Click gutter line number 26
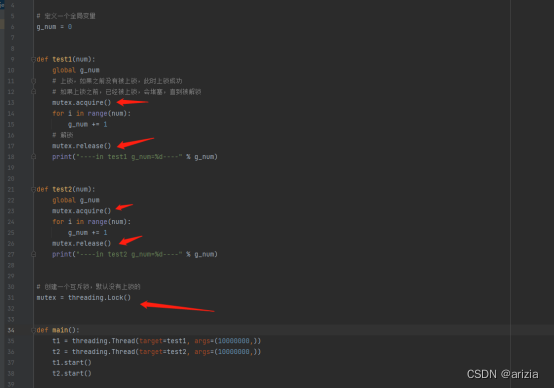554x389 pixels. click(x=11, y=243)
